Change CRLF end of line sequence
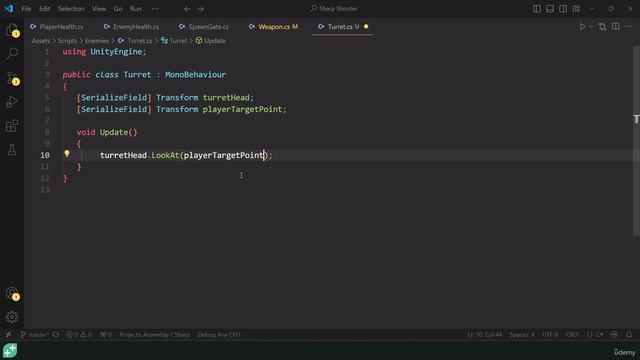Screen dimensions: 640x360 click(x=572, y=334)
